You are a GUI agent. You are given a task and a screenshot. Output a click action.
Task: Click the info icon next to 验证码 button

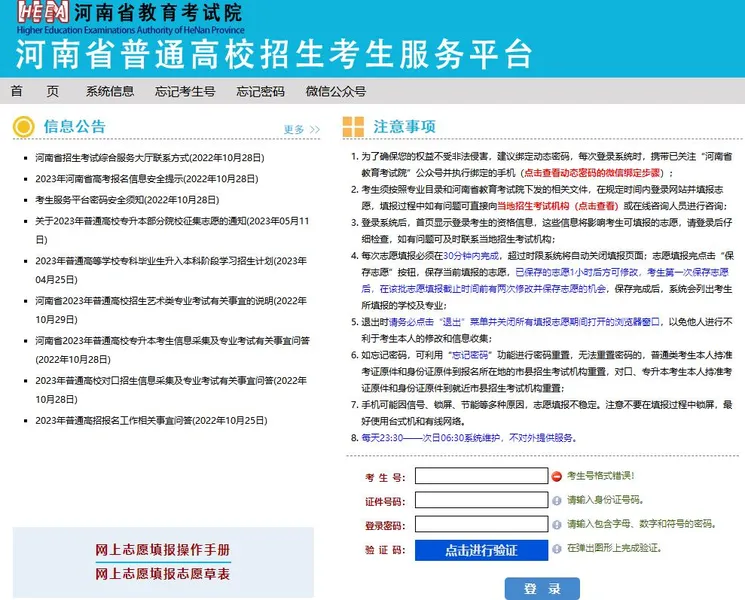556,549
